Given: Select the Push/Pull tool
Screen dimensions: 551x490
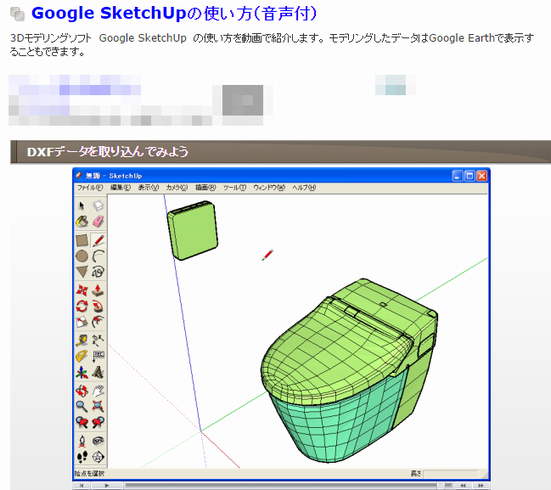Looking at the screenshot, I should coord(98,290).
